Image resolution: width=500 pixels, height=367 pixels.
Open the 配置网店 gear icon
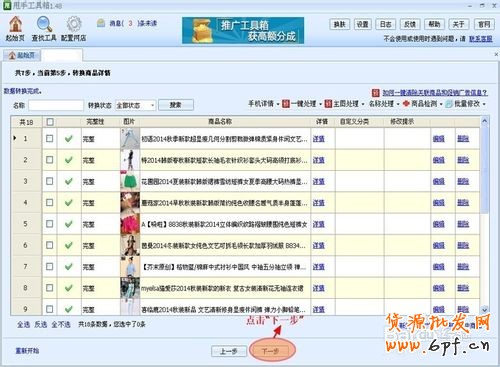tap(74, 25)
